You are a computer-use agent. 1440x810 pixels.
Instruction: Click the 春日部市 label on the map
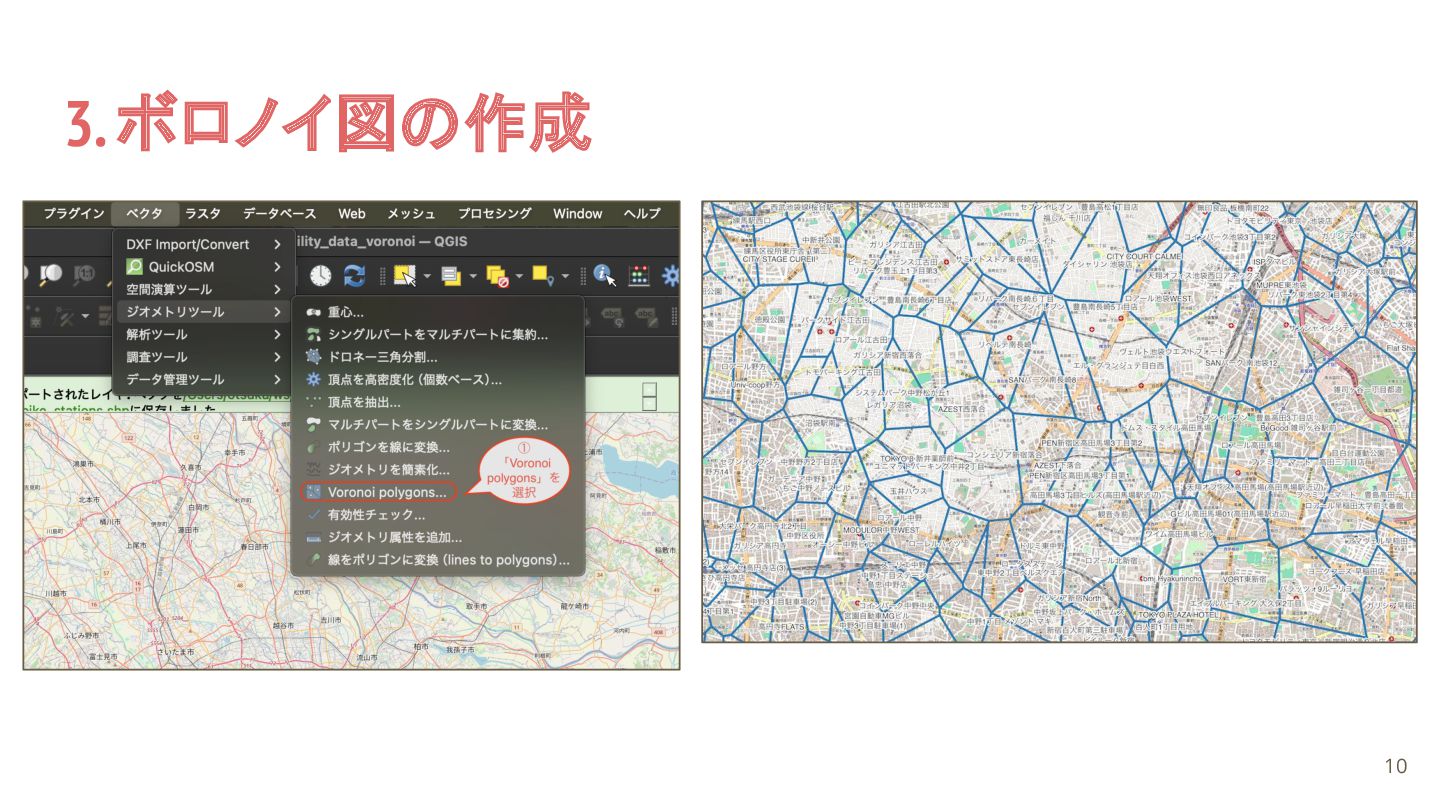(x=253, y=546)
